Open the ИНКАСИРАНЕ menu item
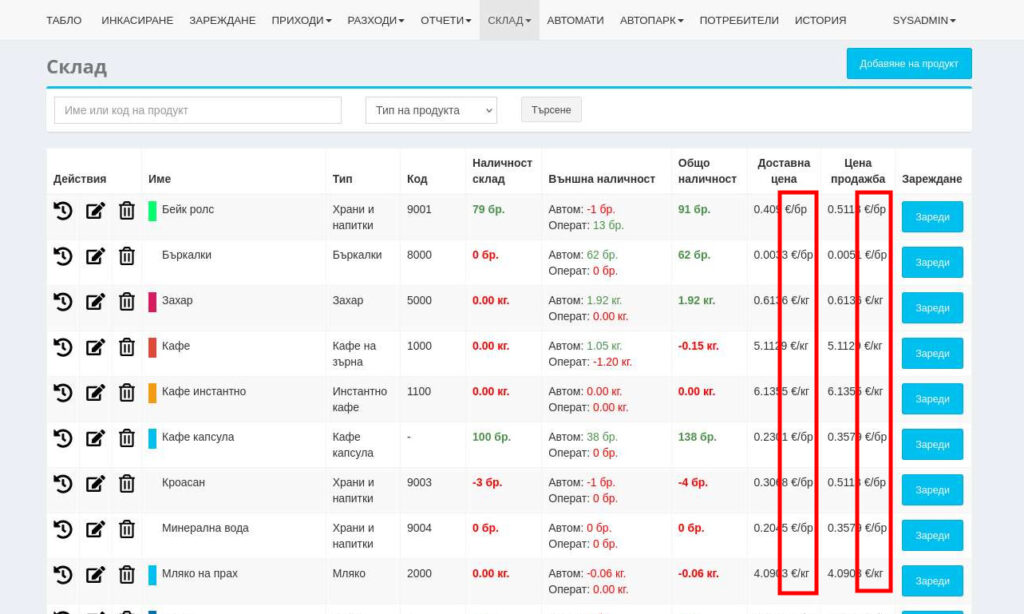Image resolution: width=1024 pixels, height=614 pixels. pos(137,20)
